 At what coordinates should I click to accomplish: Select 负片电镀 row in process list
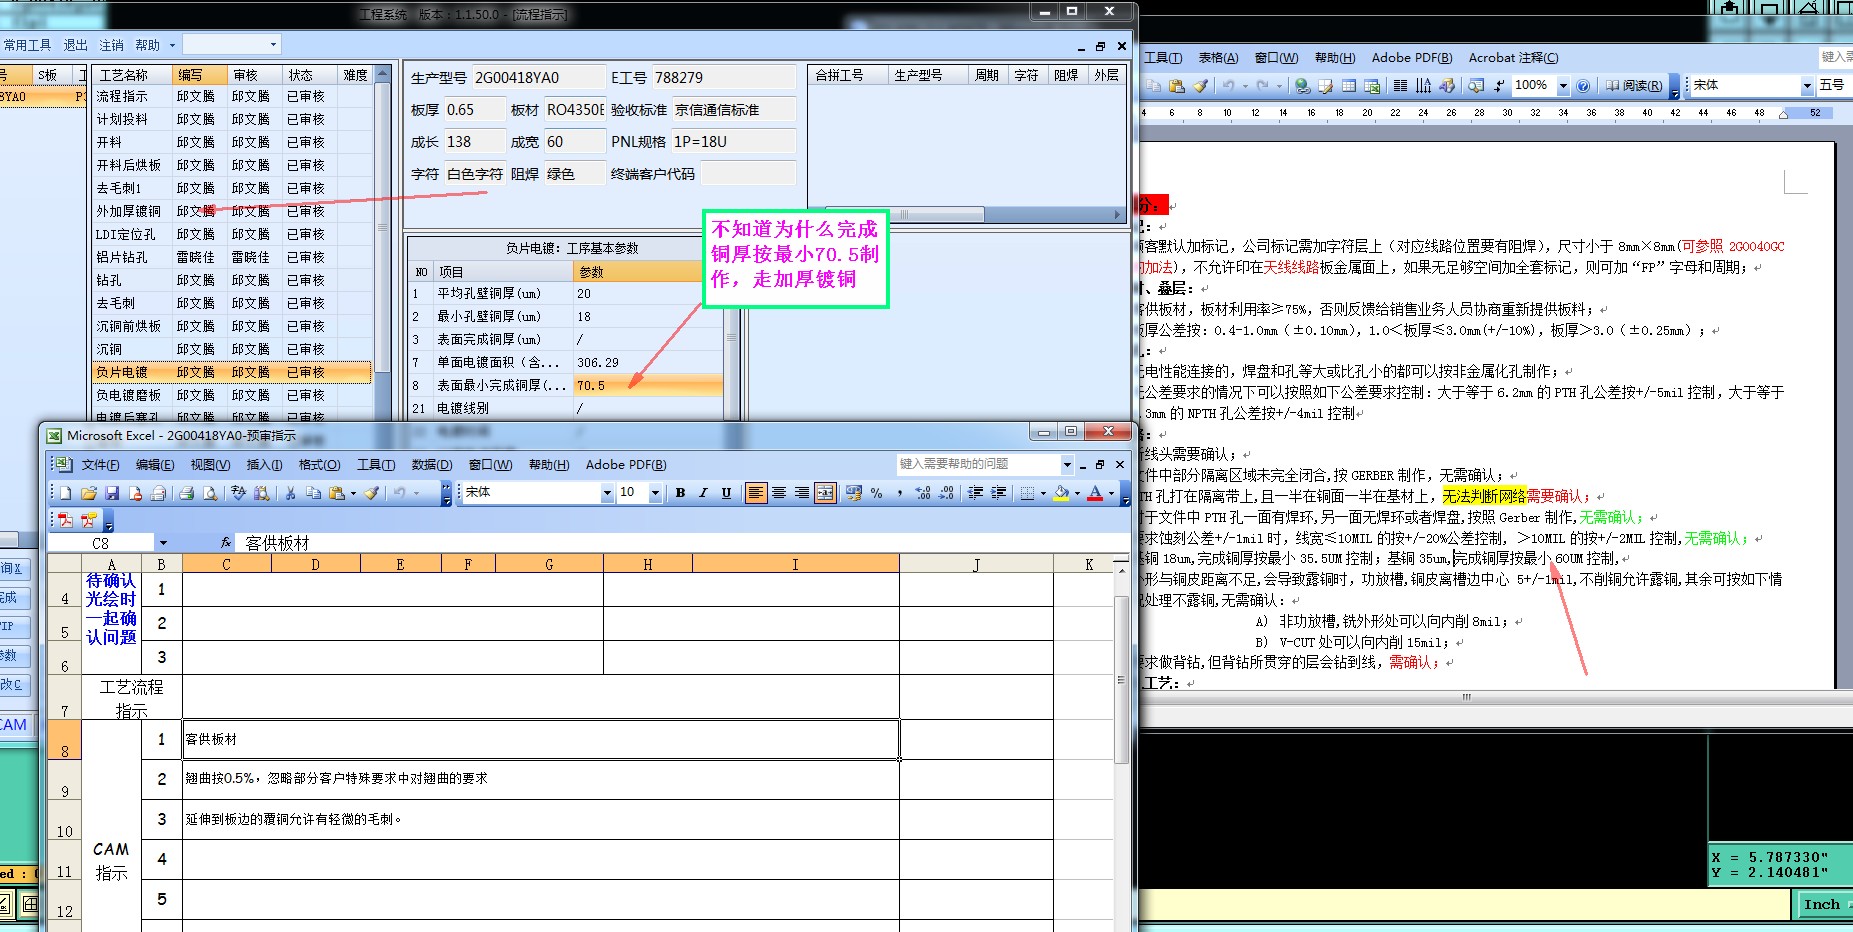click(x=231, y=372)
